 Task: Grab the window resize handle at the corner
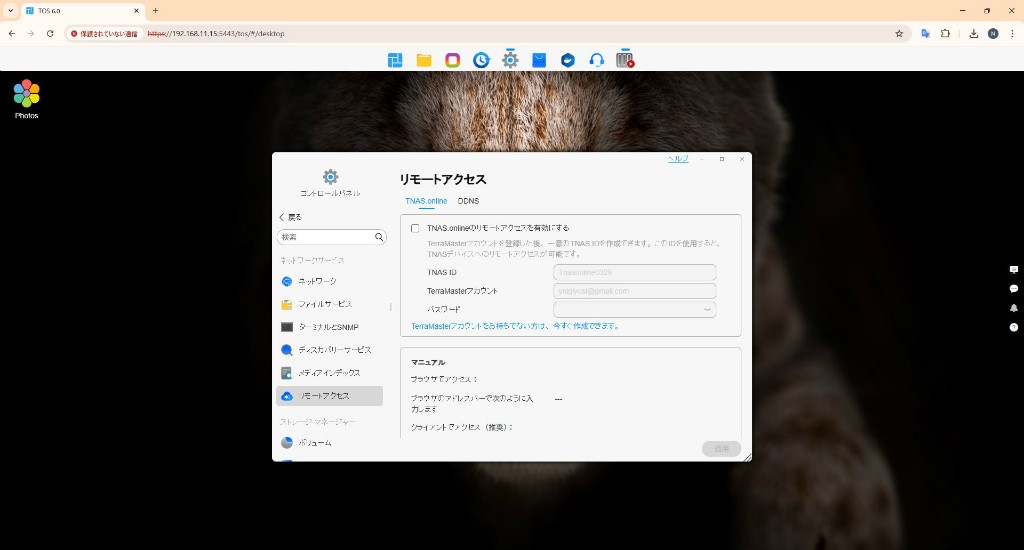coord(747,457)
